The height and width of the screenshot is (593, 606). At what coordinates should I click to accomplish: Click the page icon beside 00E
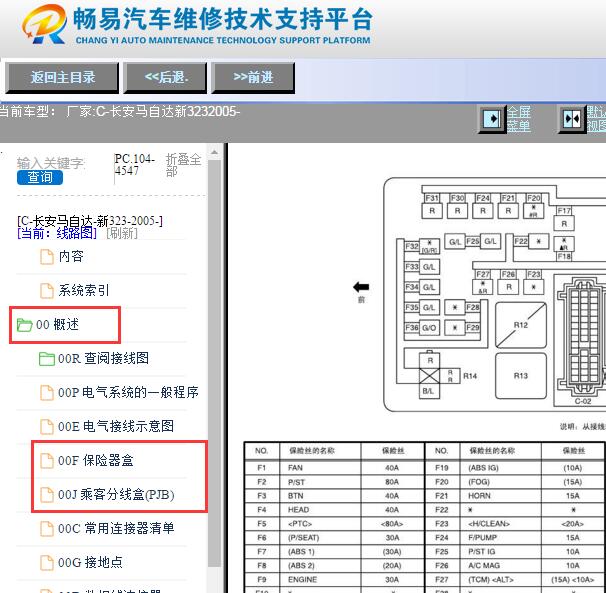(47, 427)
